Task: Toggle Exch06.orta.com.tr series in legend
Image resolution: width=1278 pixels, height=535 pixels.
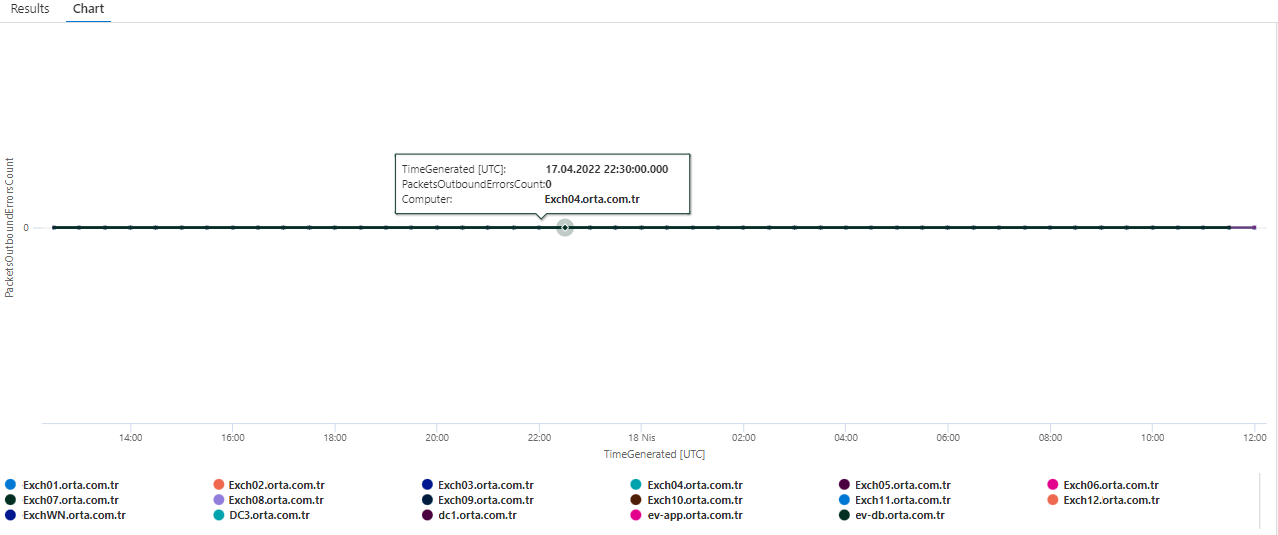Action: (1102, 485)
